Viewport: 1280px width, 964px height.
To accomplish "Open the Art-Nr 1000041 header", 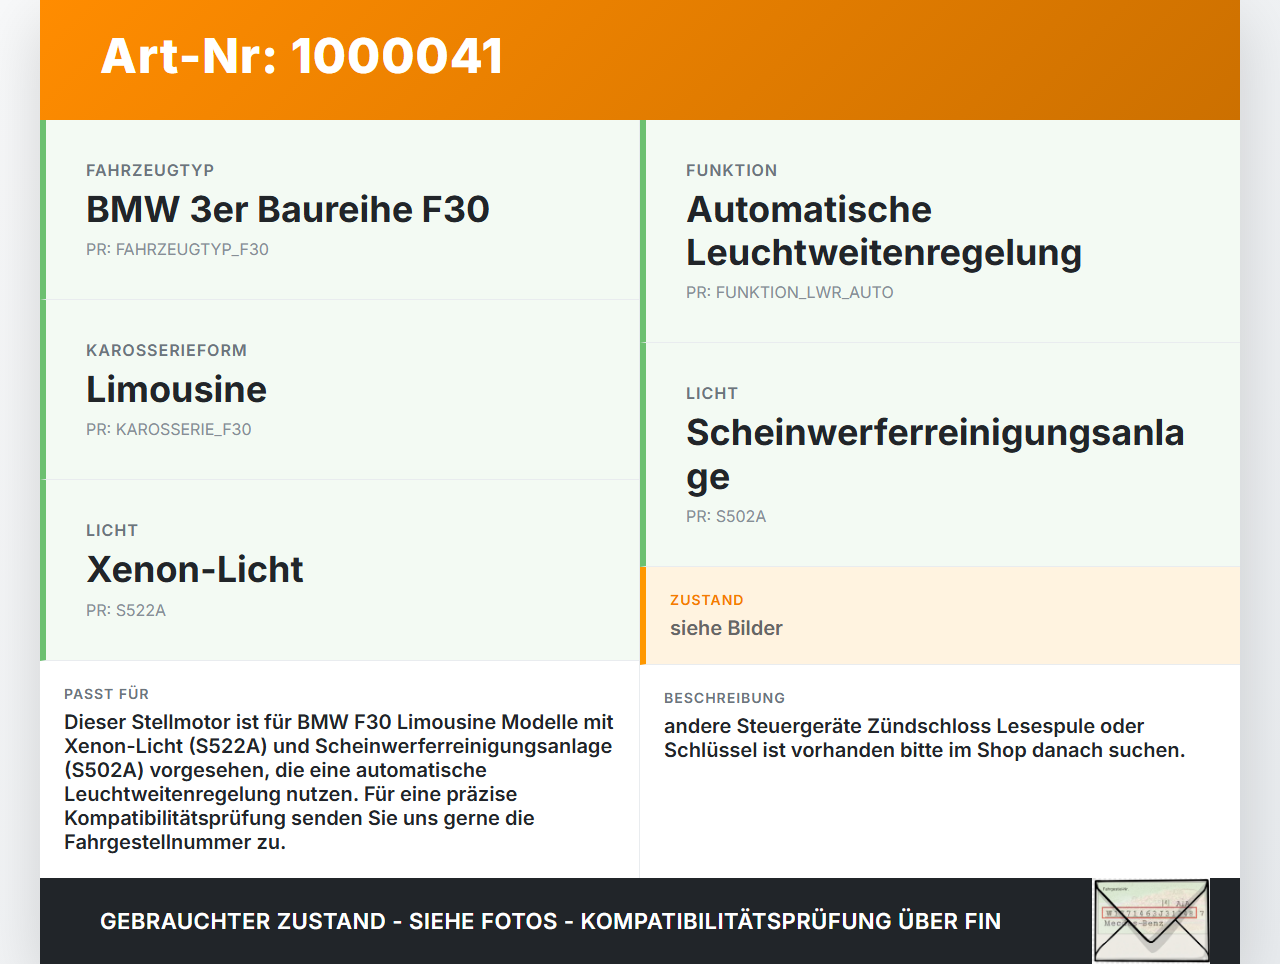I will coord(300,56).
